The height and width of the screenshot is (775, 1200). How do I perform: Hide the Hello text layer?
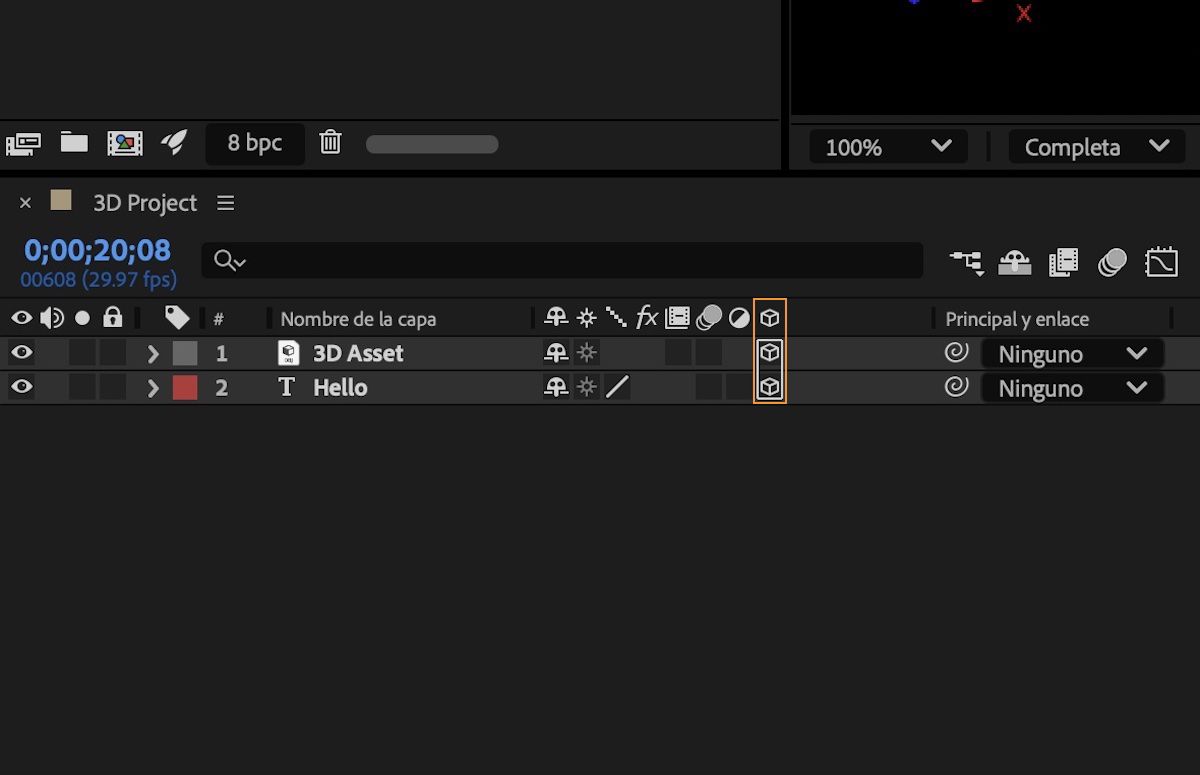[x=21, y=387]
